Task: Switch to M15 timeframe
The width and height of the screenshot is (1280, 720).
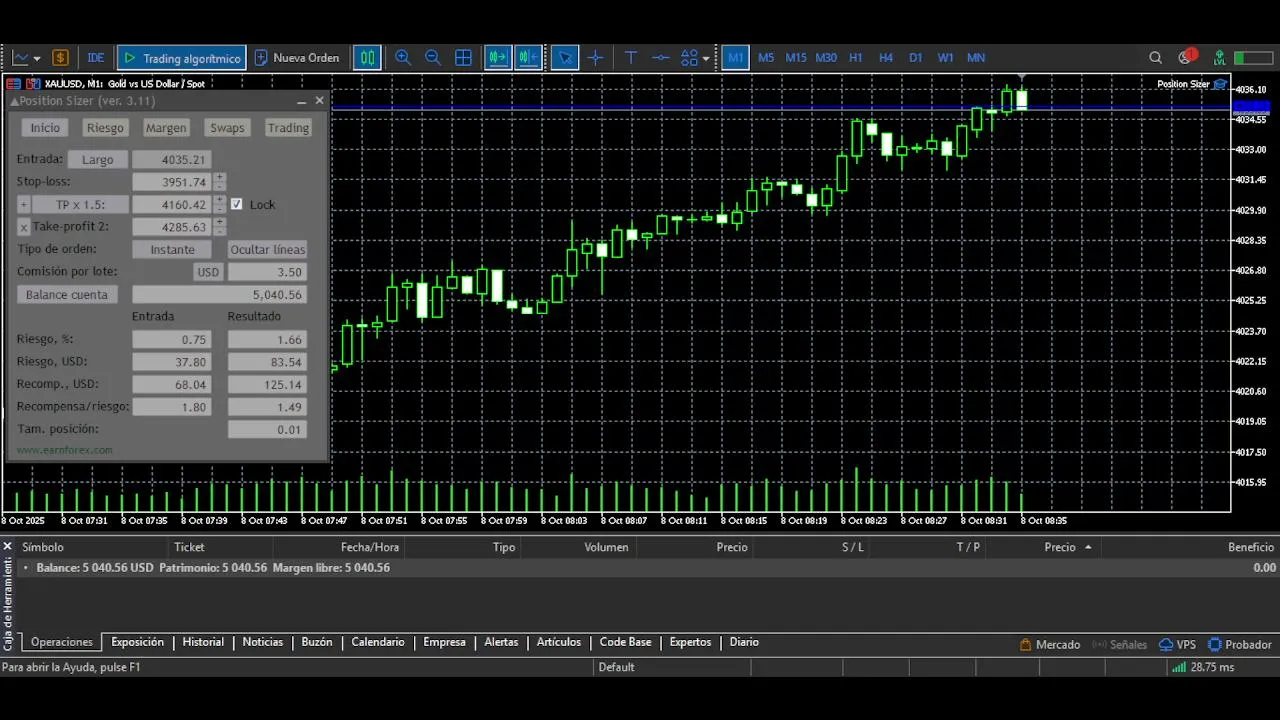Action: pyautogui.click(x=796, y=58)
